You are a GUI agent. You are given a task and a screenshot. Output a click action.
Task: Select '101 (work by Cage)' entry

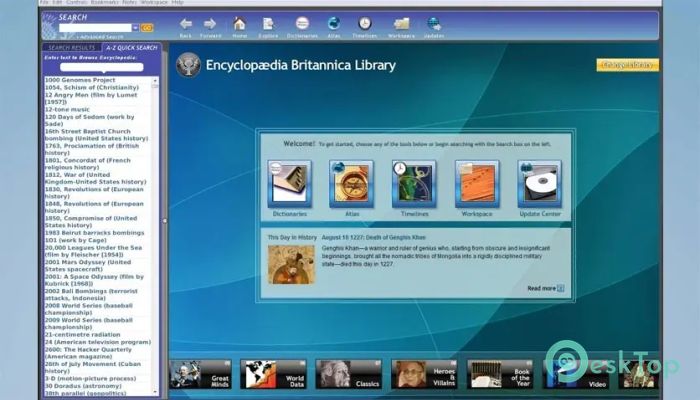(x=75, y=240)
